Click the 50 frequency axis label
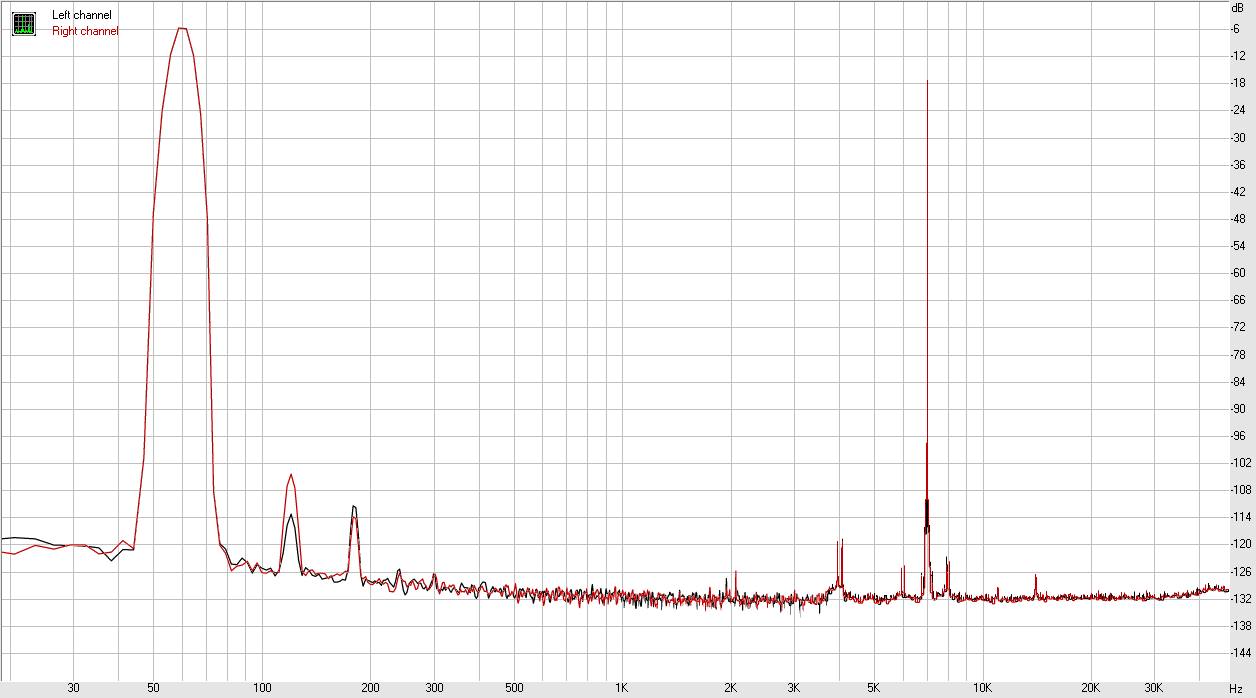This screenshot has height=698, width=1256. (153, 688)
